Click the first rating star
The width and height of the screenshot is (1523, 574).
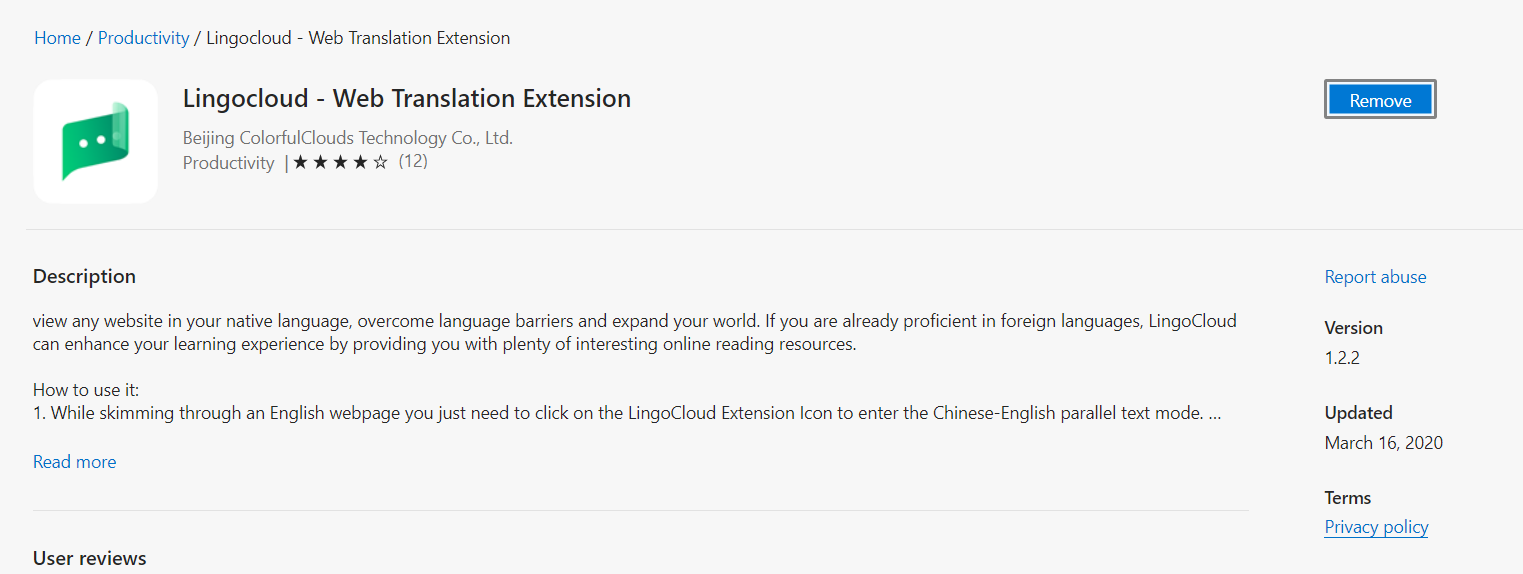tap(301, 162)
